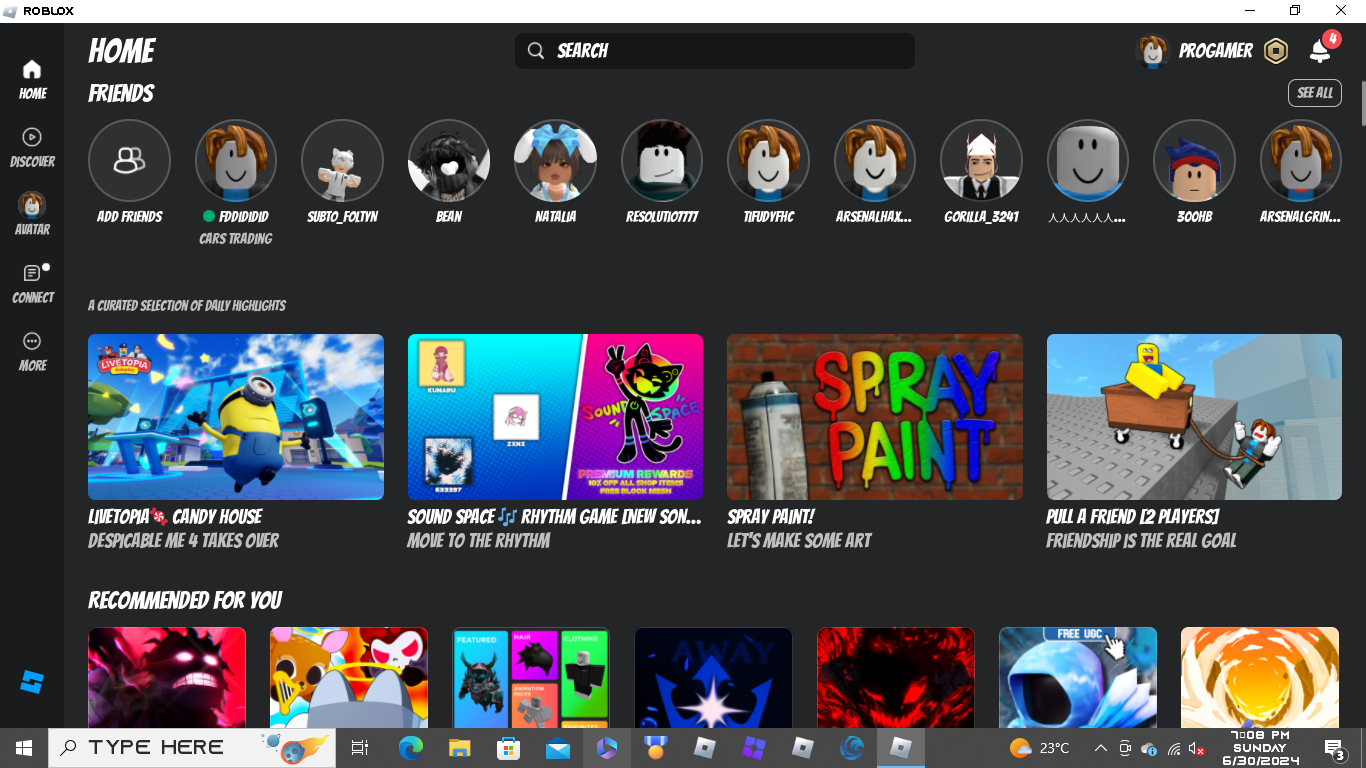The width and height of the screenshot is (1366, 768).
Task: Go to the Home tab in the sidebar
Action: (x=32, y=80)
